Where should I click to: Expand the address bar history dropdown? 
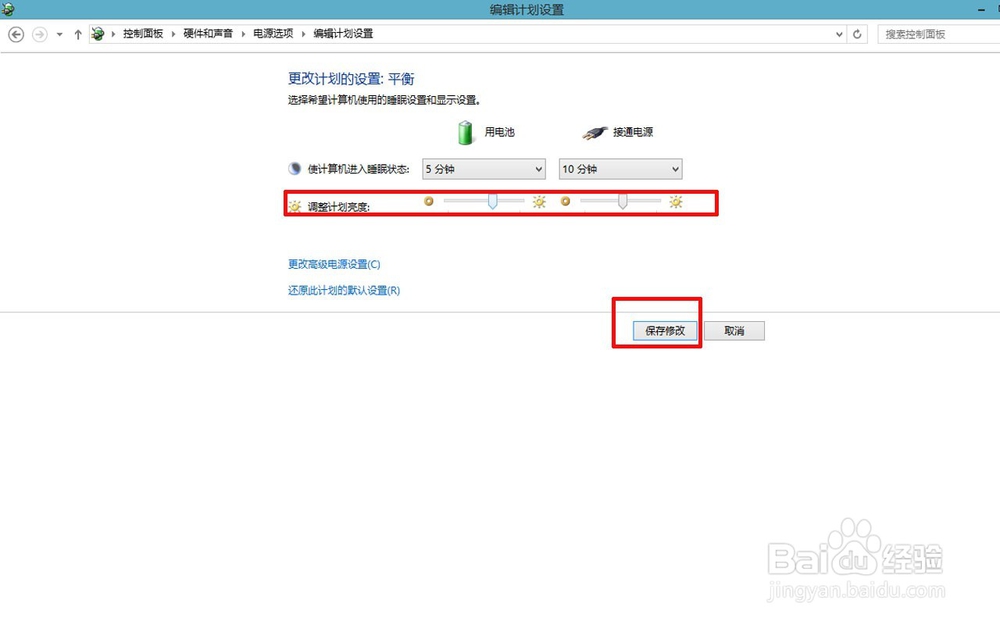pyautogui.click(x=839, y=33)
